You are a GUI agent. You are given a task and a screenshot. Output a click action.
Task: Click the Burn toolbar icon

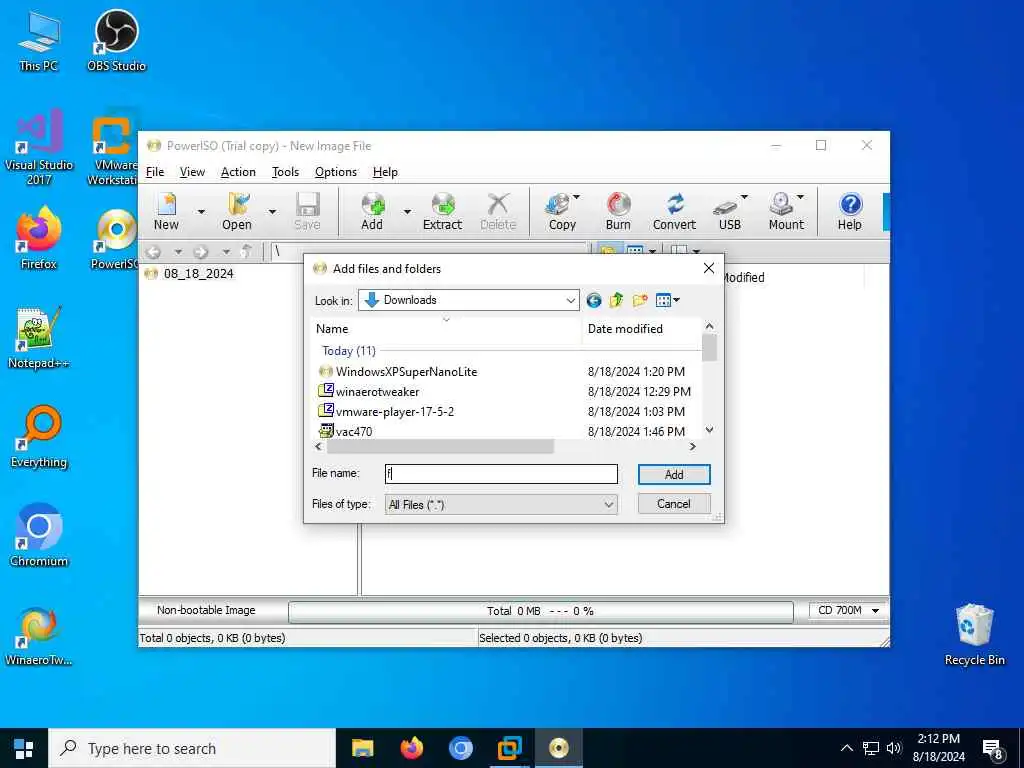(x=618, y=211)
